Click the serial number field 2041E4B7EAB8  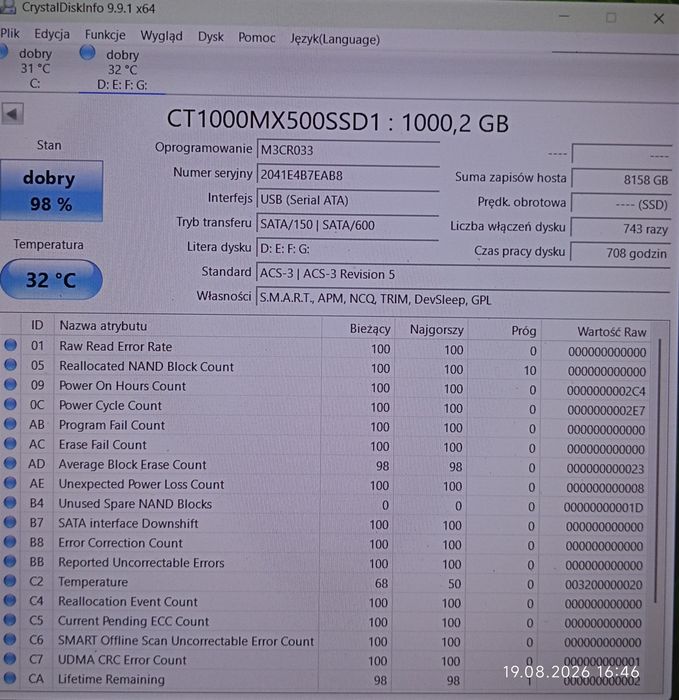click(x=348, y=175)
